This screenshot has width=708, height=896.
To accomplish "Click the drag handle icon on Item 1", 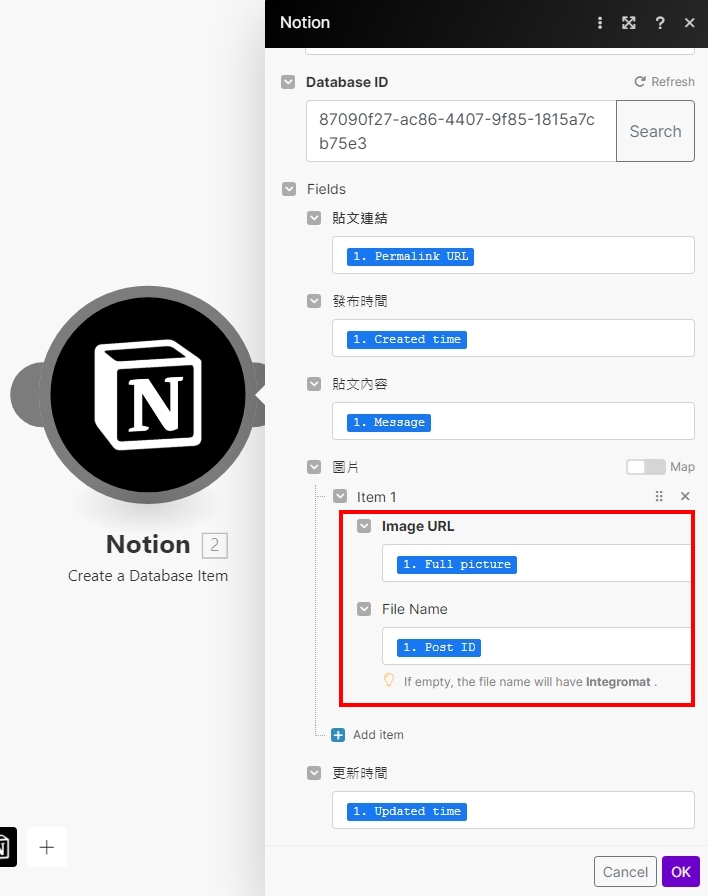I will (x=659, y=496).
